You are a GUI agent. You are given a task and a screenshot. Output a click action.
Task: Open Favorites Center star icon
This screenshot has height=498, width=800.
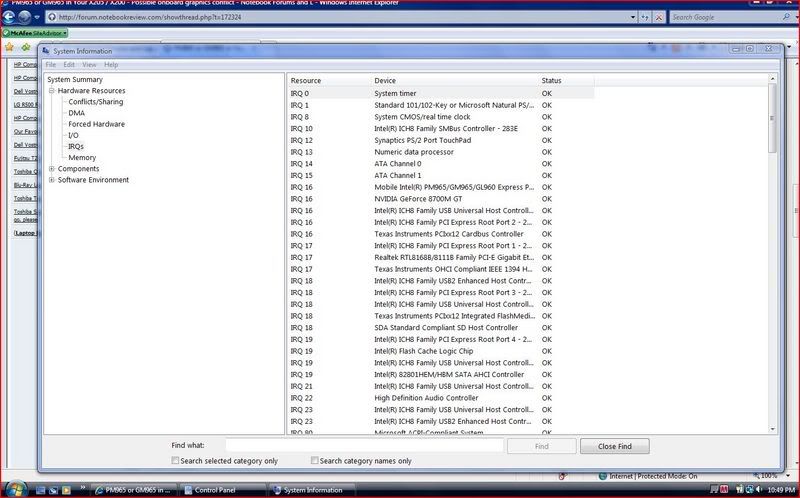(x=9, y=47)
